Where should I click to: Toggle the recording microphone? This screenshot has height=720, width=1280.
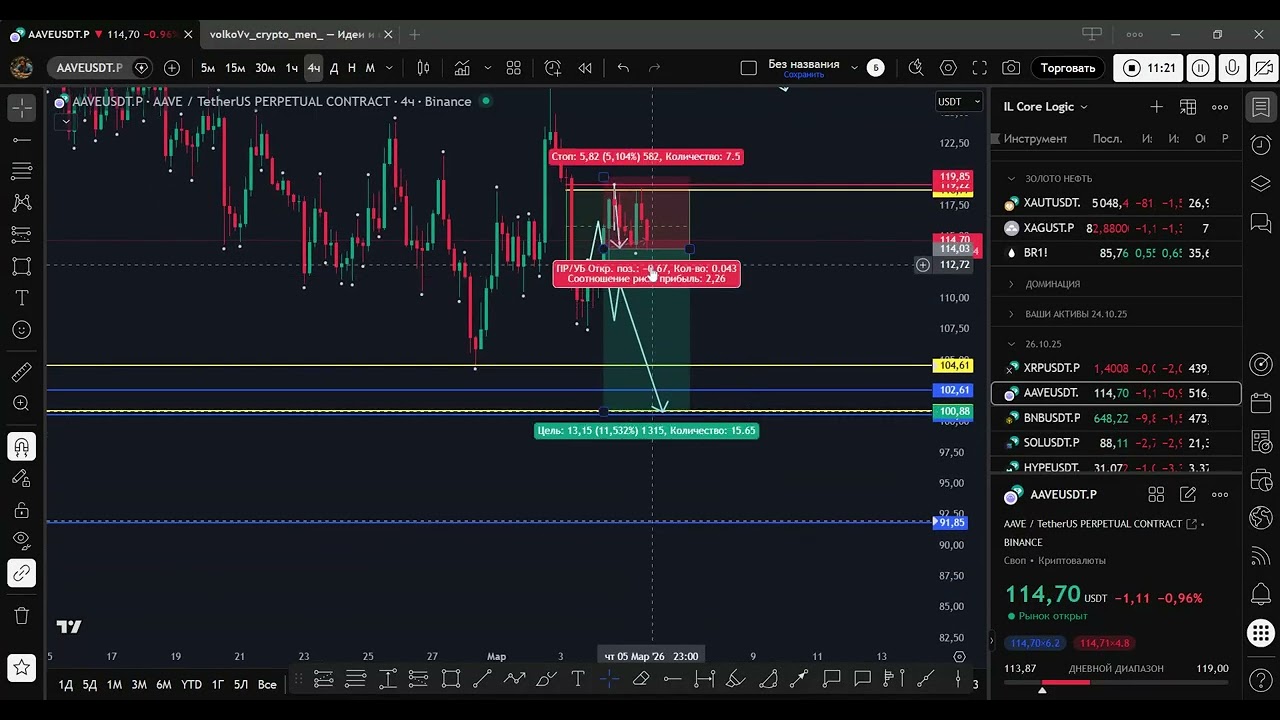click(x=1233, y=68)
